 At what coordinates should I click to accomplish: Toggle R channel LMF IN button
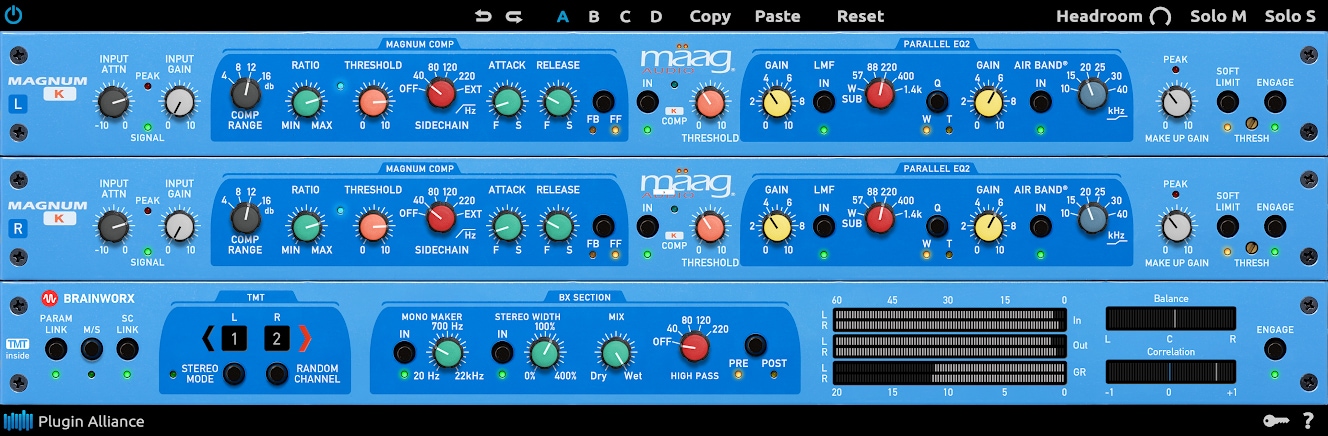pos(824,226)
